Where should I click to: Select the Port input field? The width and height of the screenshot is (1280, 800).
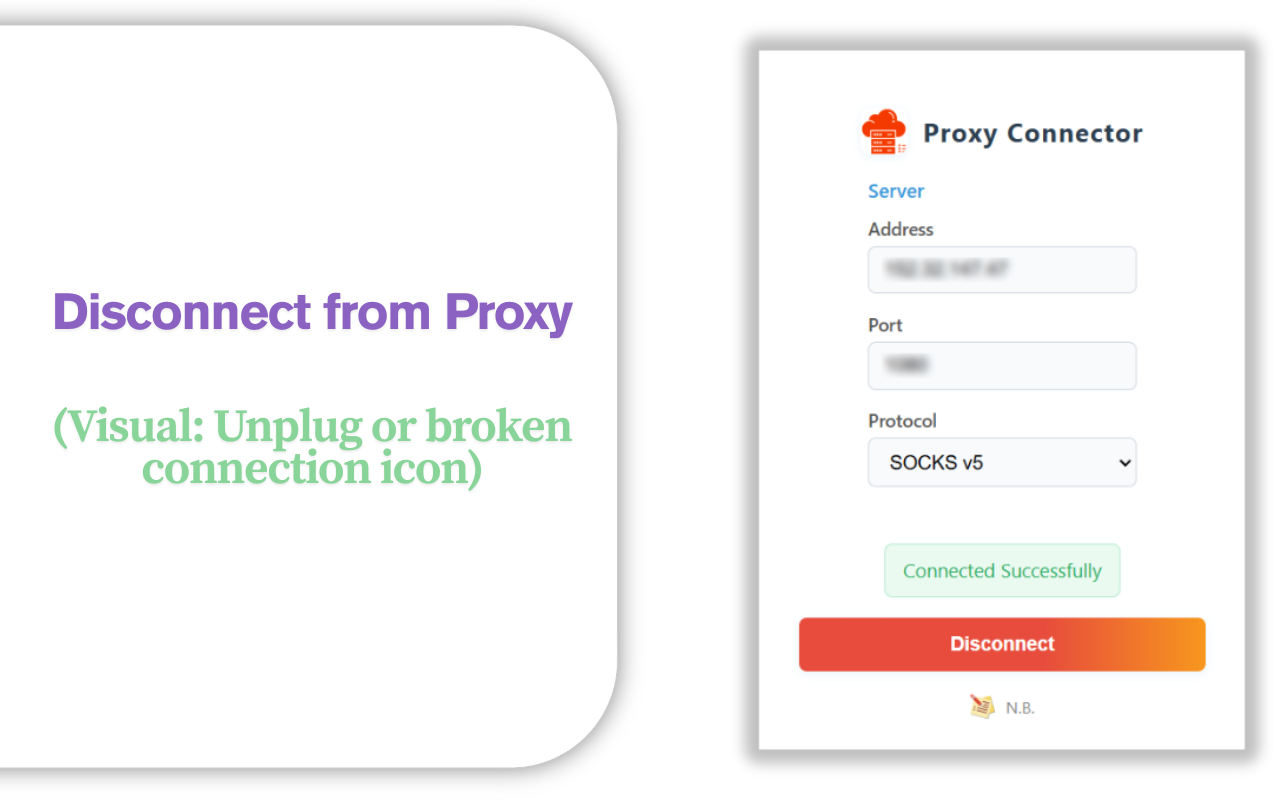pyautogui.click(x=1001, y=365)
